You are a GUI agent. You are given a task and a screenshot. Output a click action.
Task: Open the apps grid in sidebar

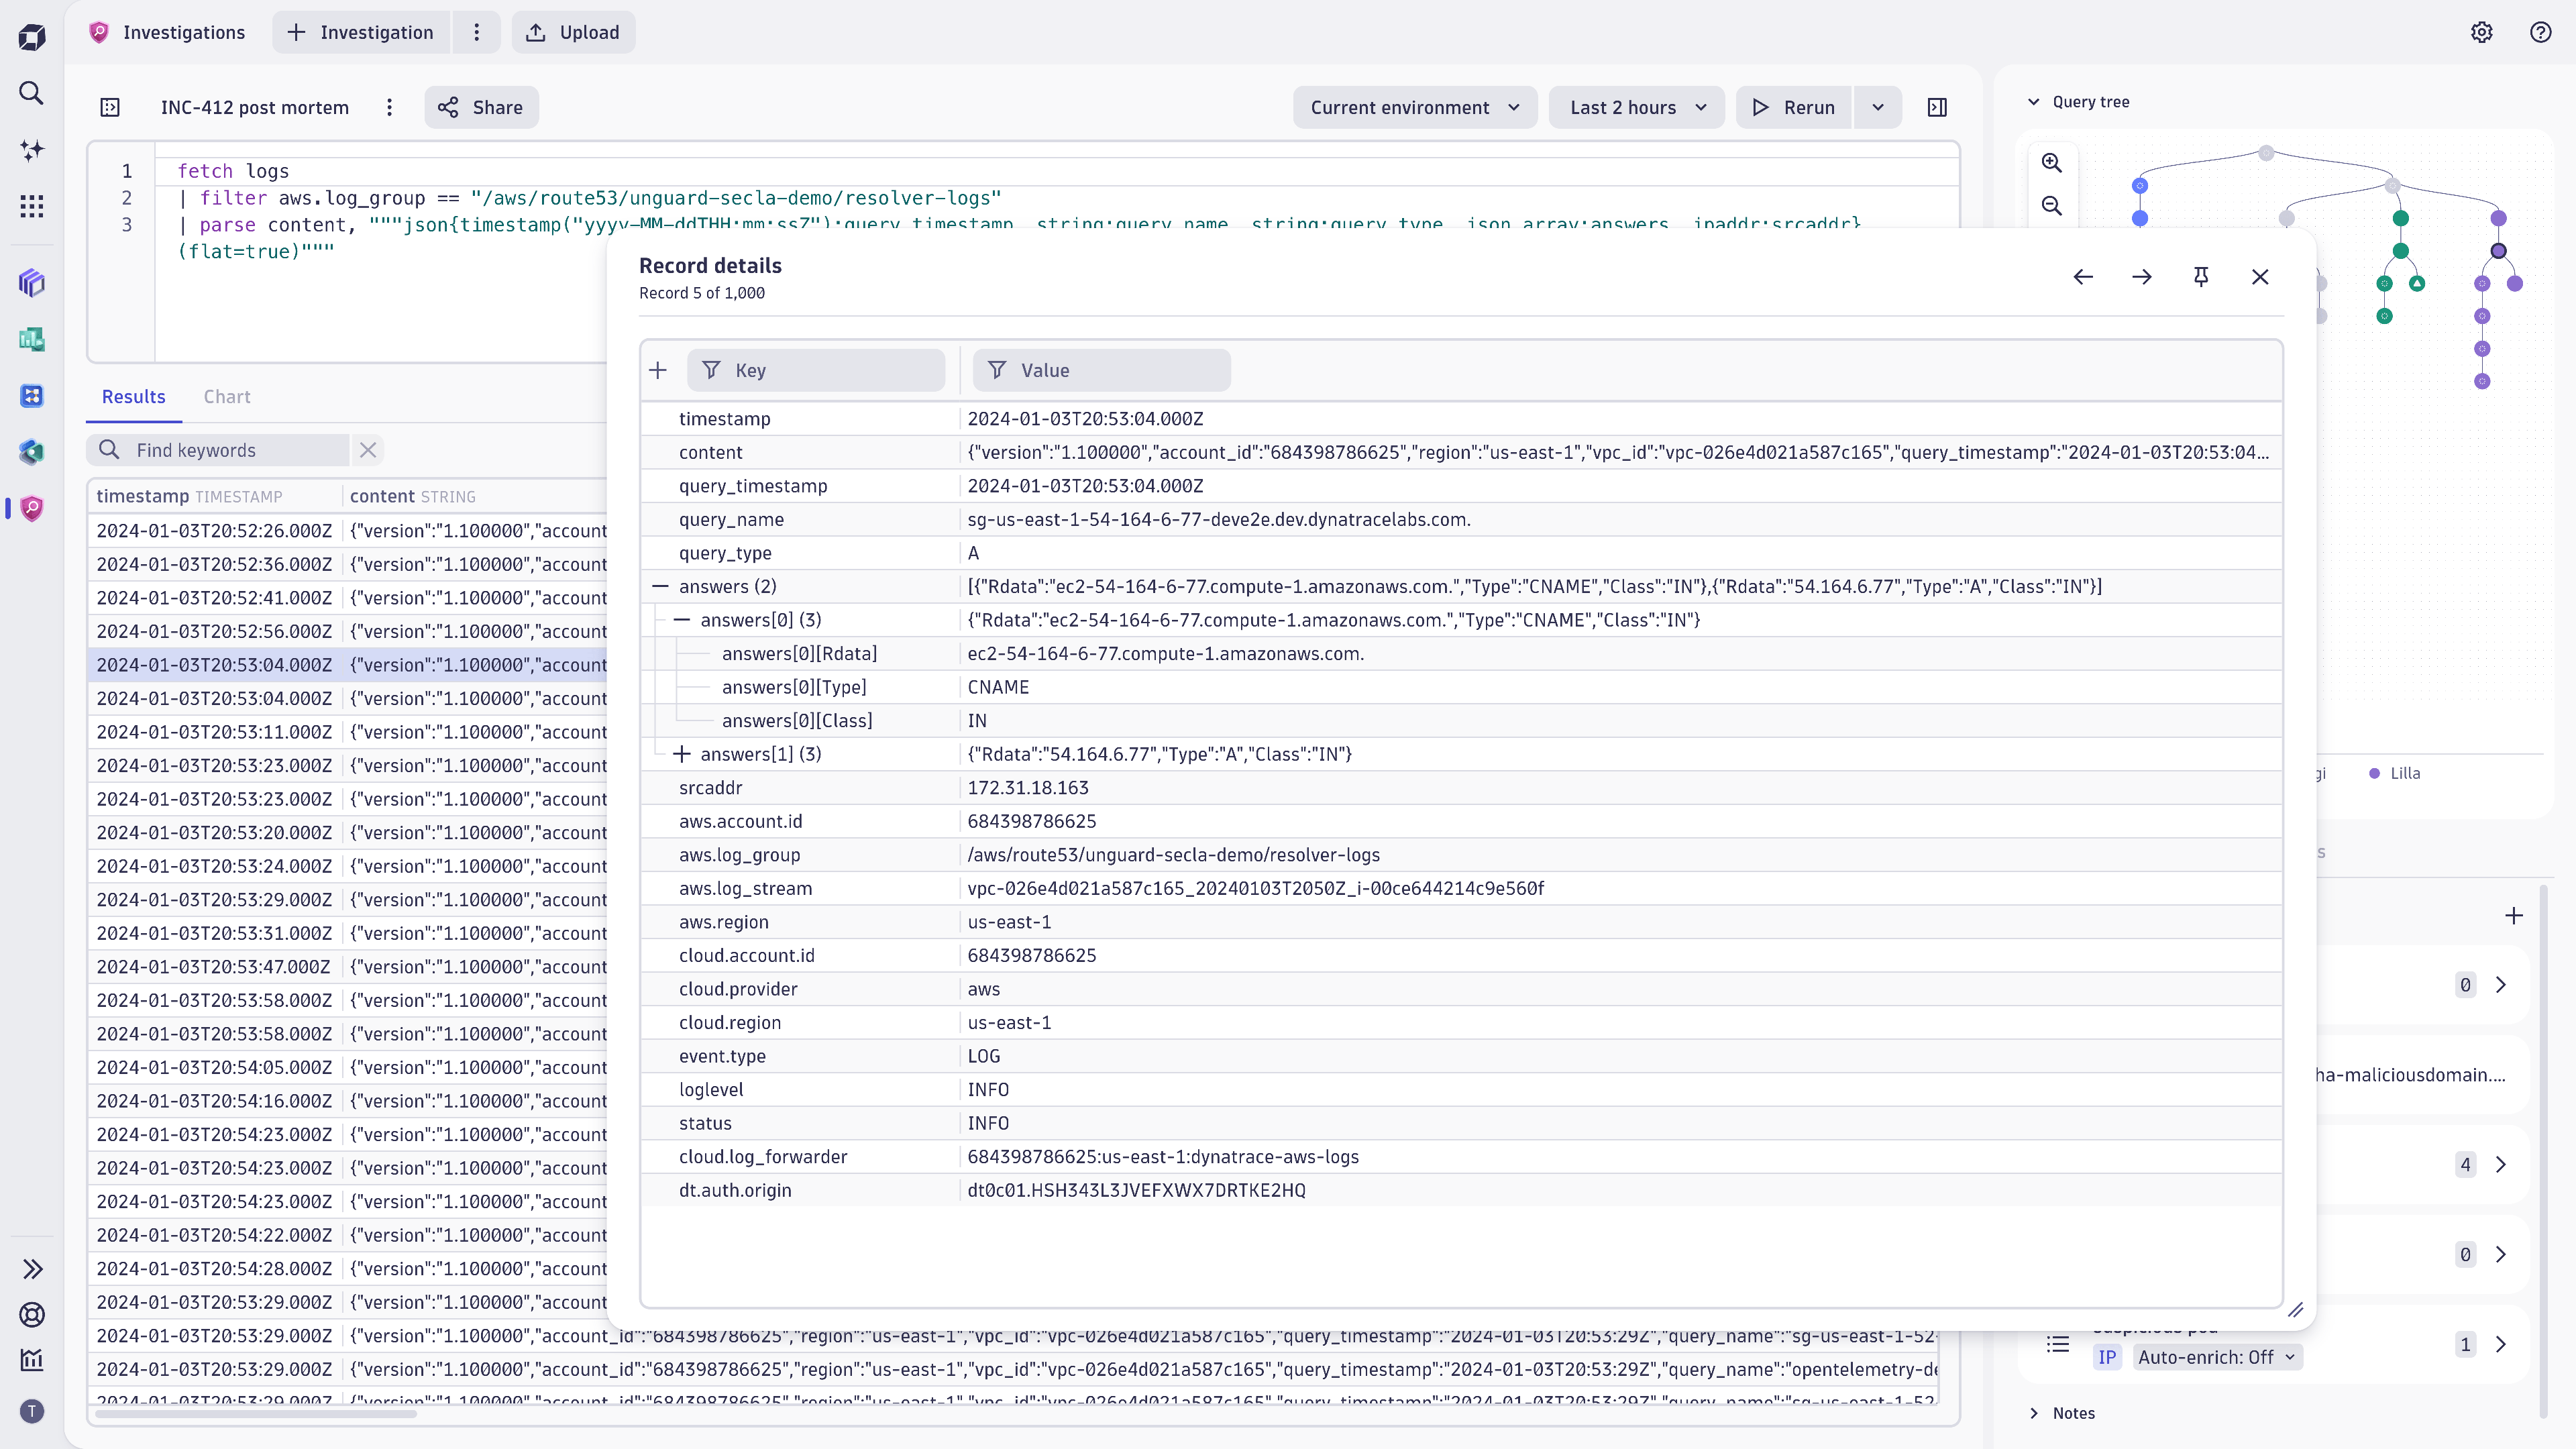click(32, 206)
